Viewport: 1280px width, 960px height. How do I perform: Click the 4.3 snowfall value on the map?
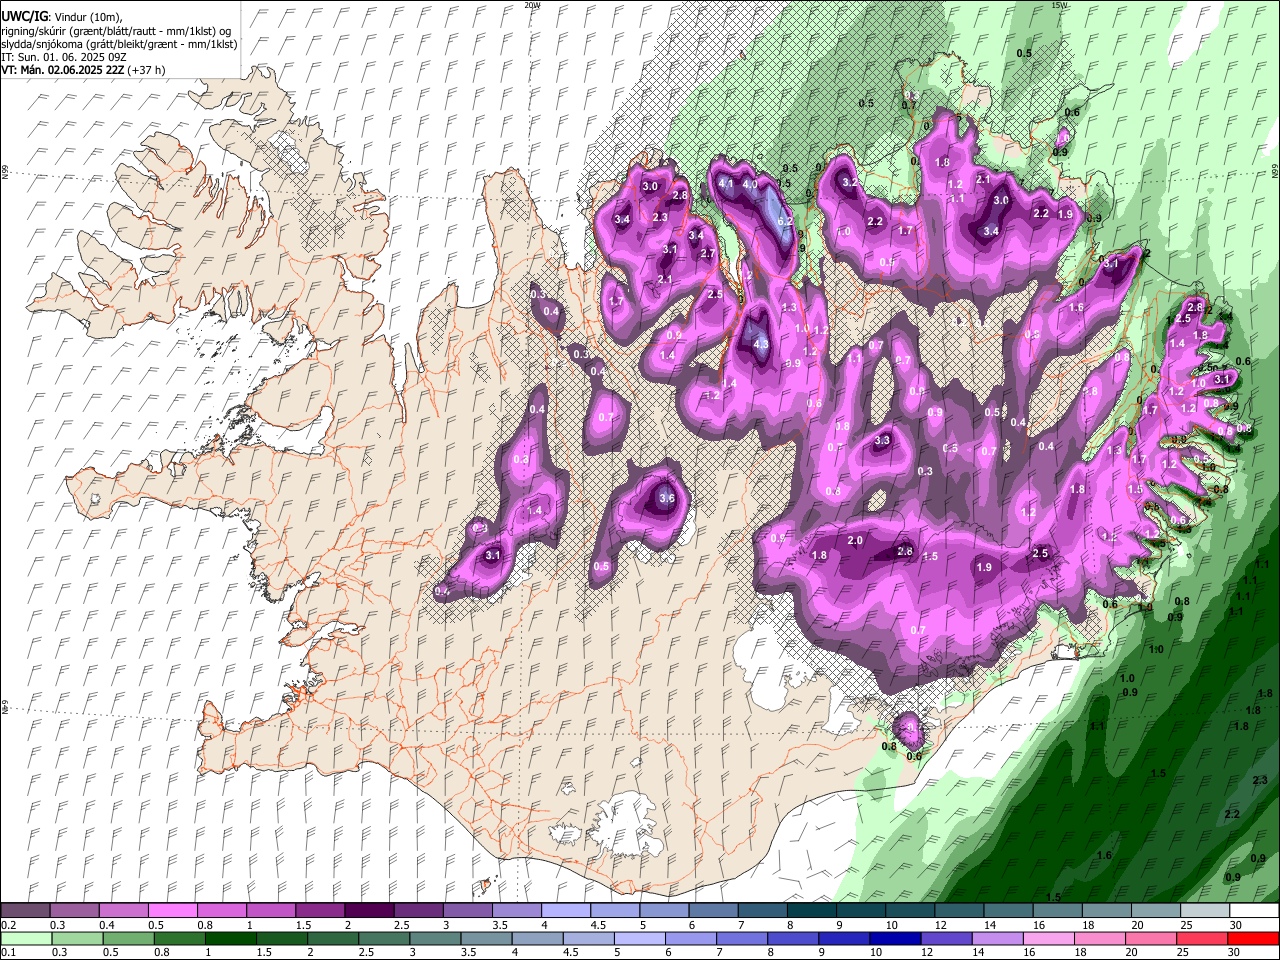click(760, 344)
